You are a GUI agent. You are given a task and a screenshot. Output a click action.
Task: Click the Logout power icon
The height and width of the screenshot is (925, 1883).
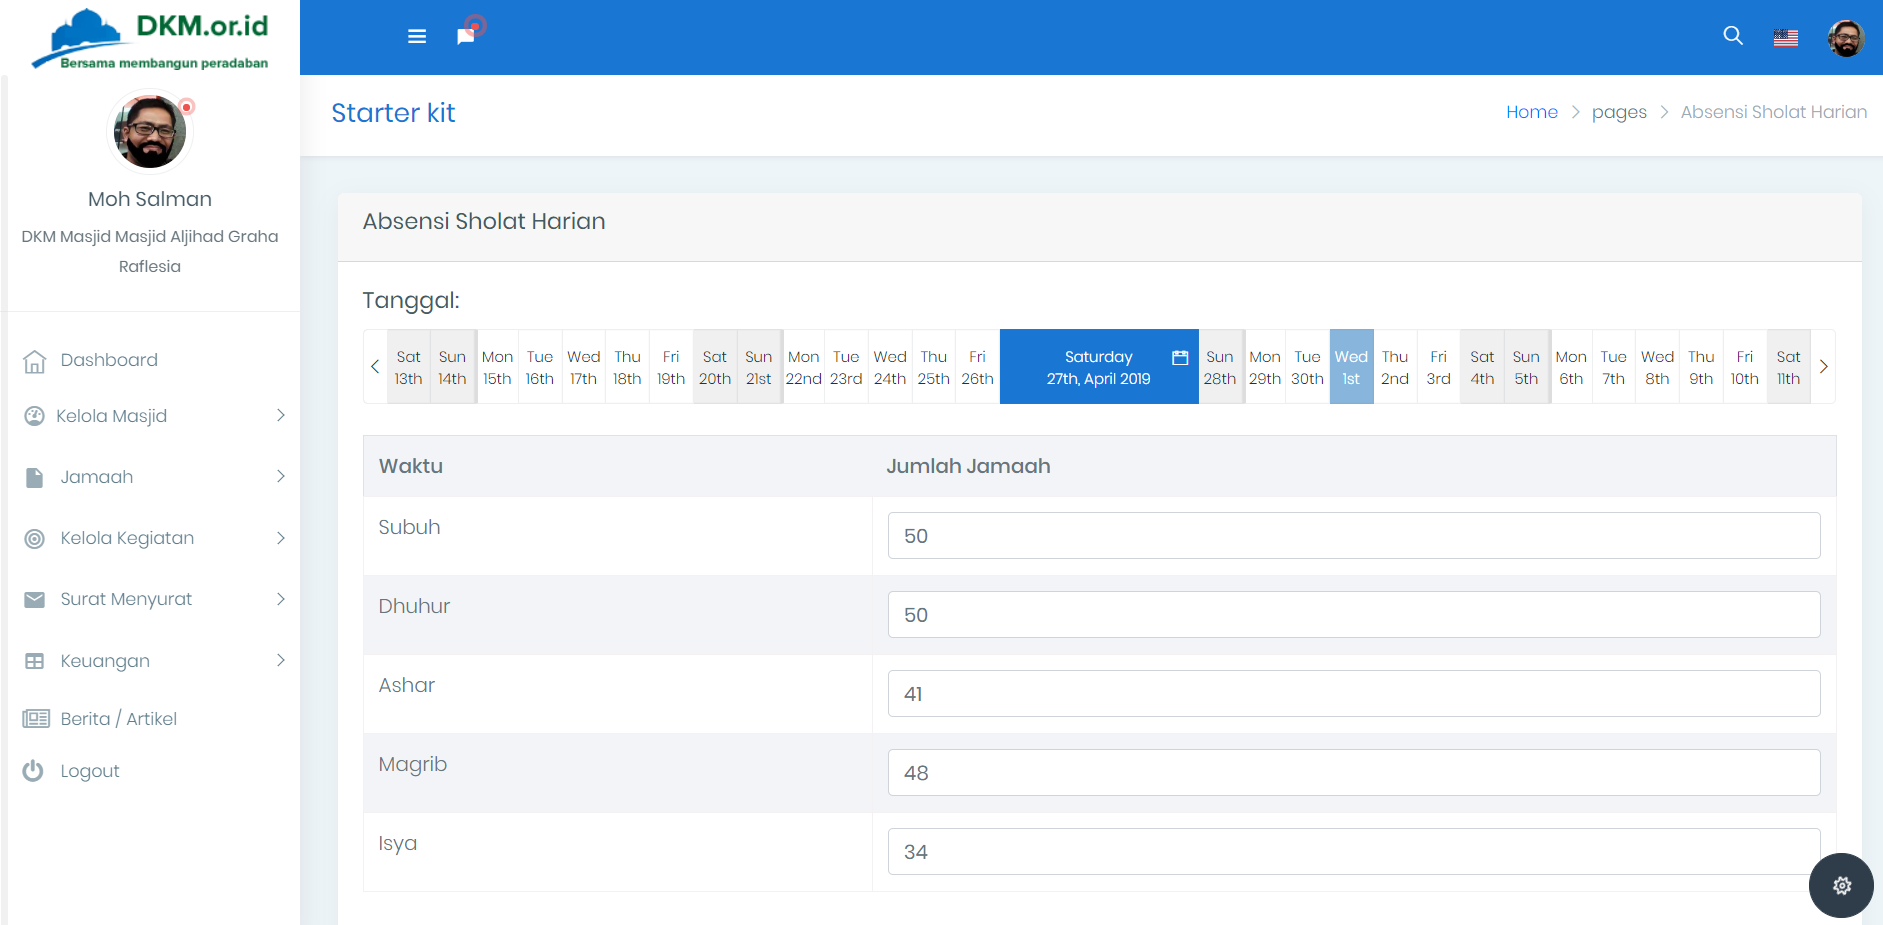coord(34,771)
